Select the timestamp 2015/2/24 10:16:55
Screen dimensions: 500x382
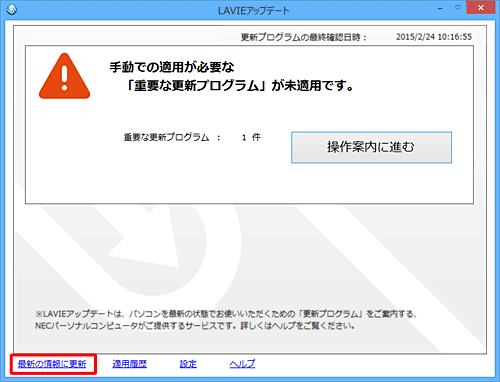[434, 37]
